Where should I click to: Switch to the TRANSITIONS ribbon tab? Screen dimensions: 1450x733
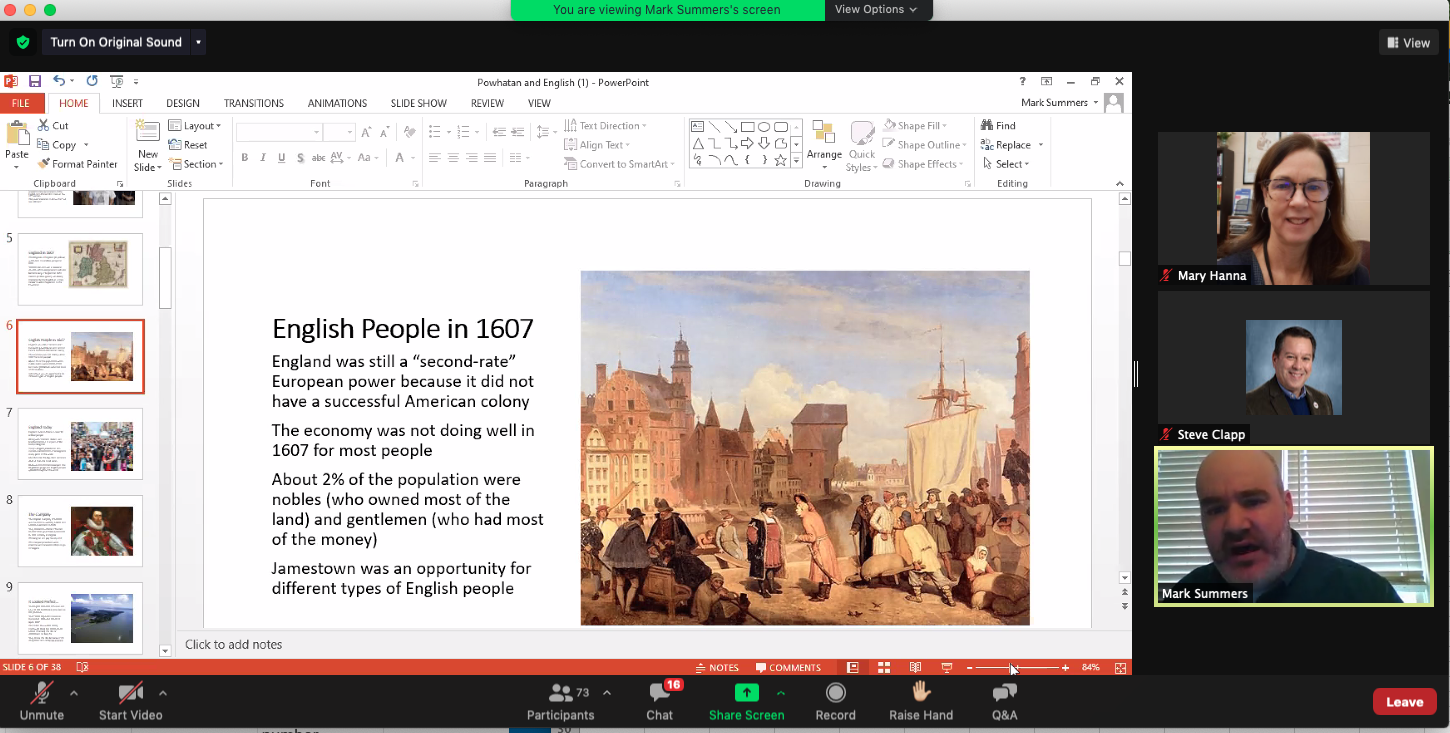click(x=253, y=103)
